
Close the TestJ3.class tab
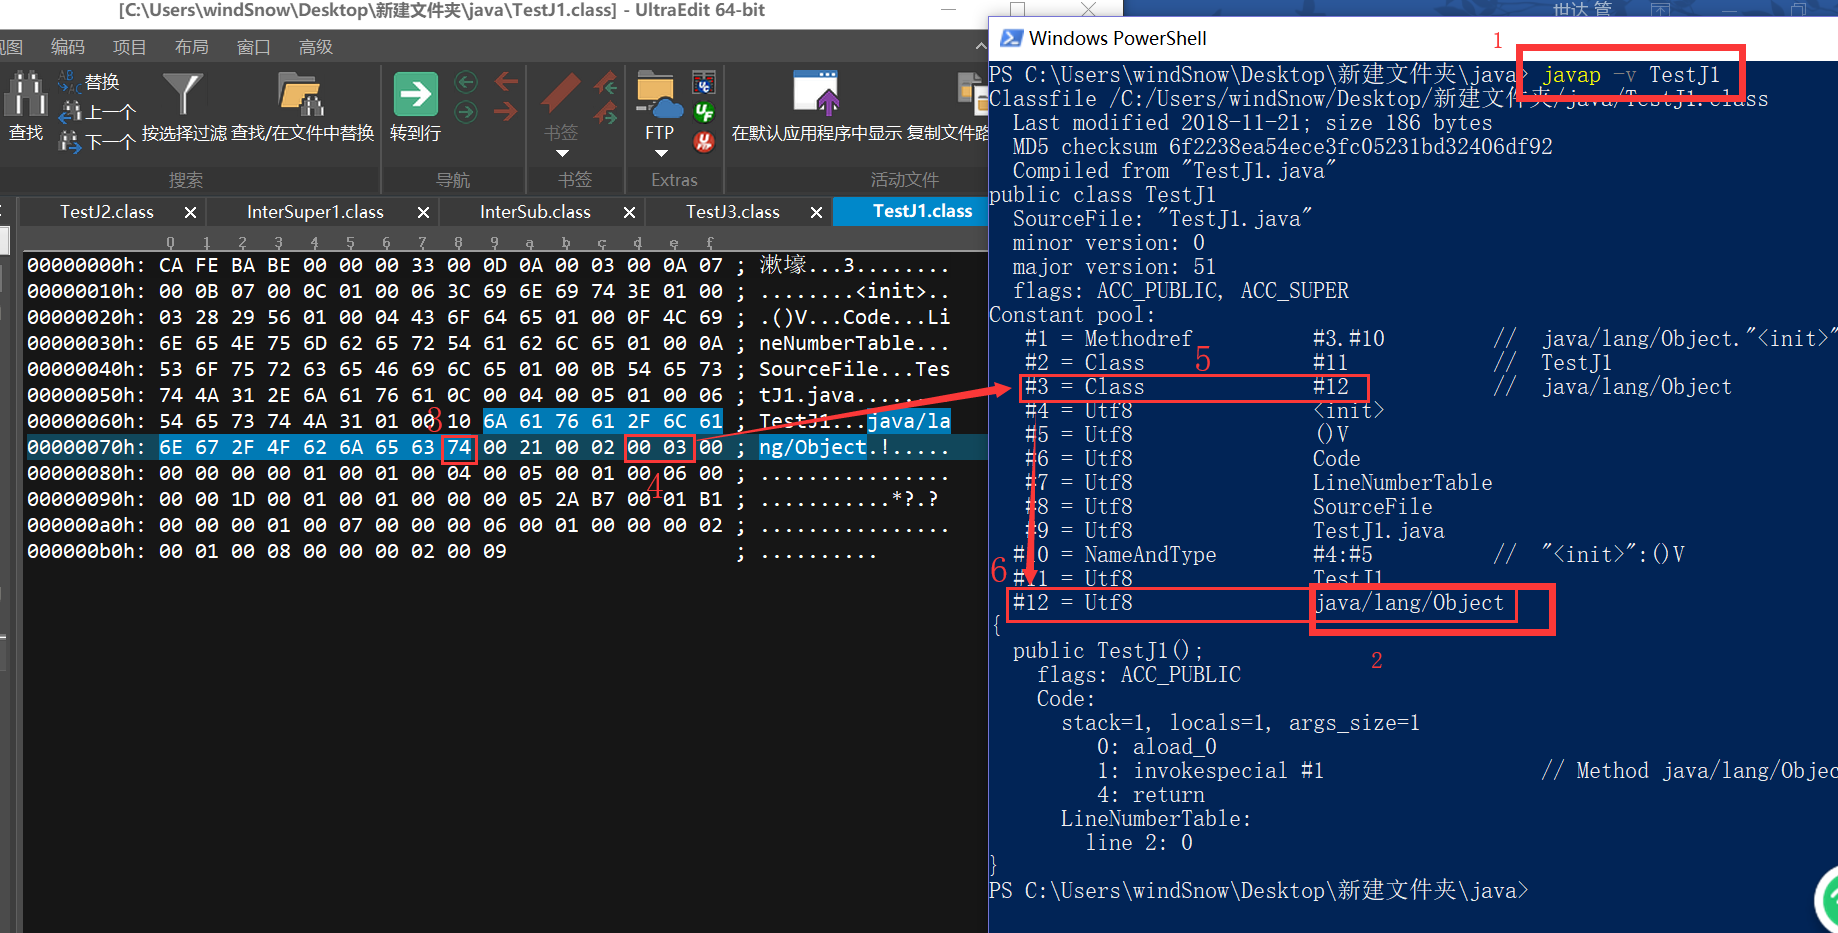click(x=816, y=212)
